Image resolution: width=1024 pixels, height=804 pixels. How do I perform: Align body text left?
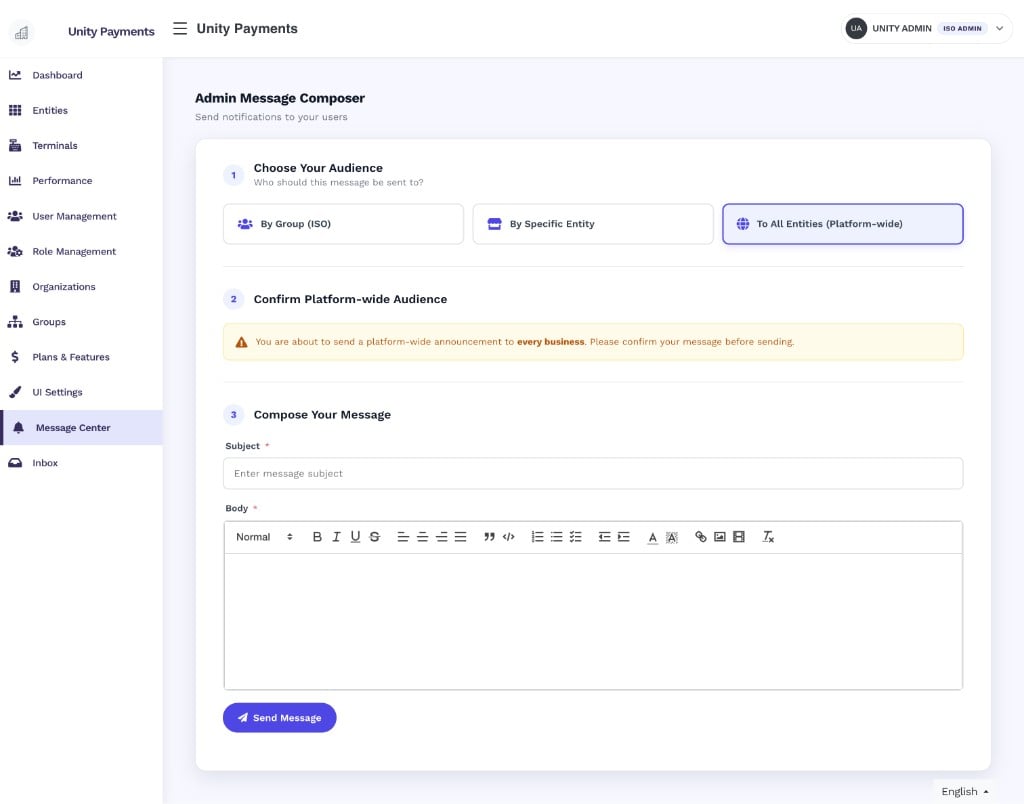point(403,537)
